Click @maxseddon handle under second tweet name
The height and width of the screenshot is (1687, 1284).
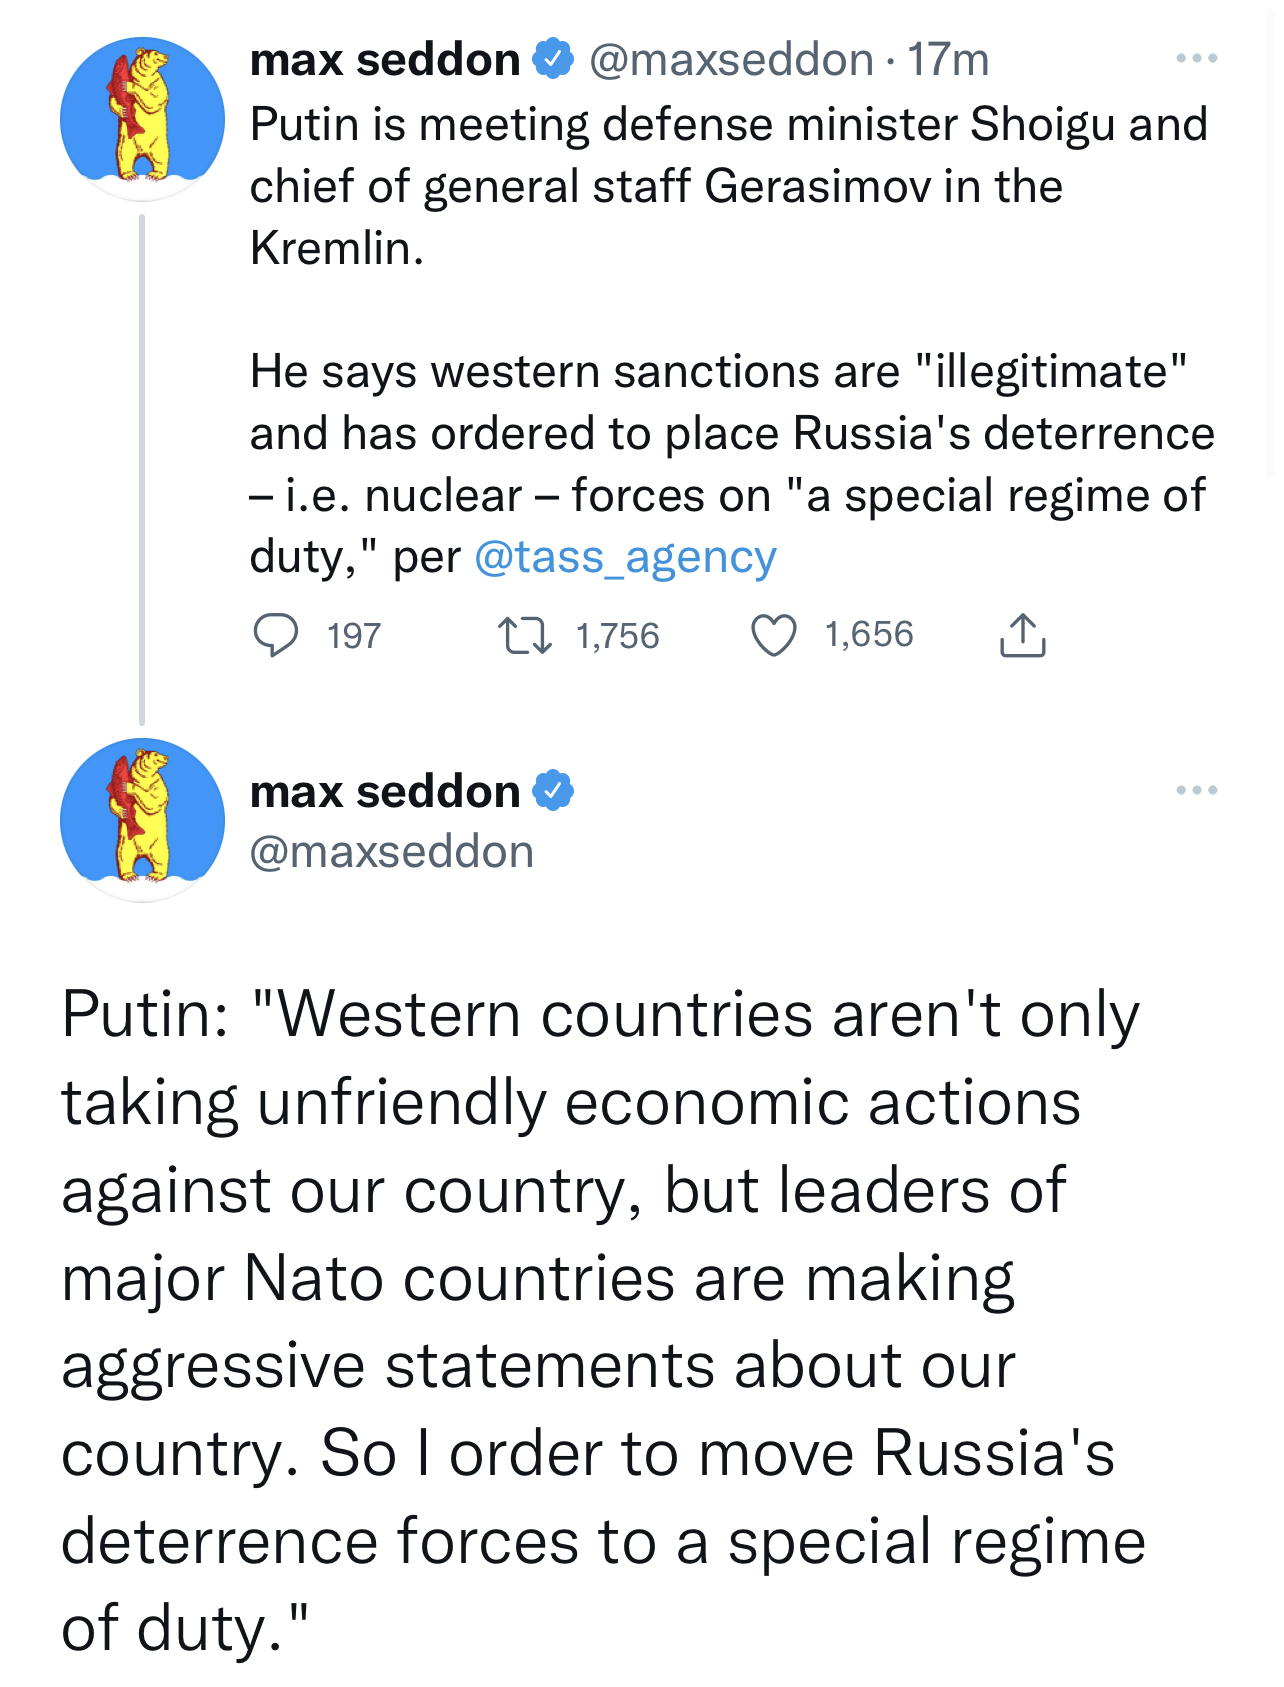click(x=392, y=852)
